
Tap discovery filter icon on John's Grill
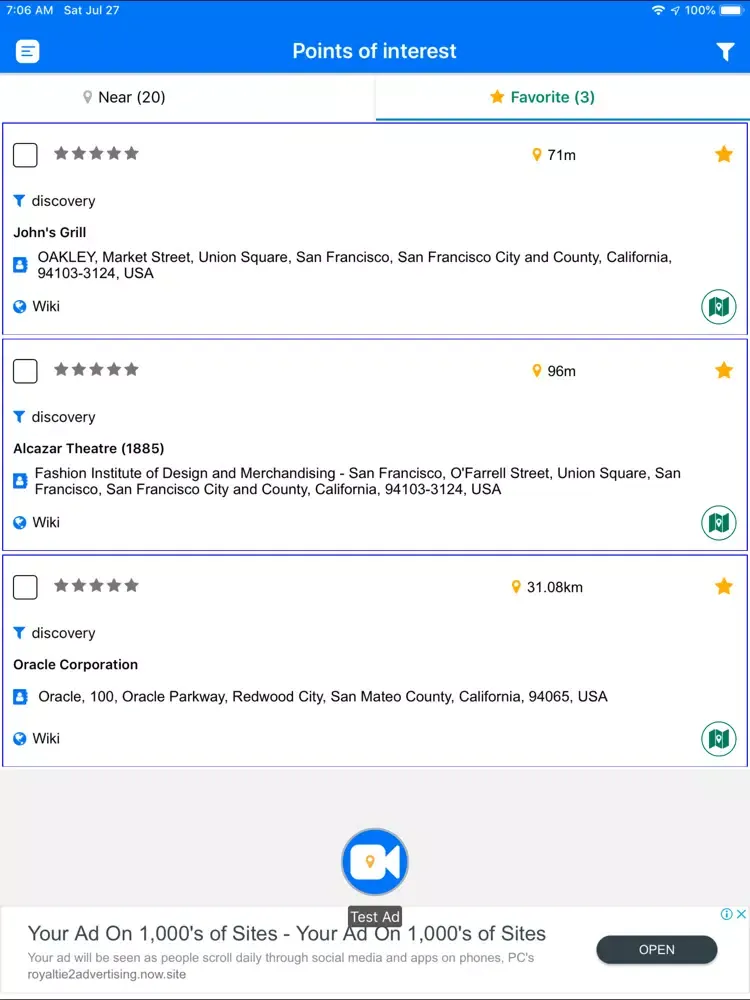[19, 202]
